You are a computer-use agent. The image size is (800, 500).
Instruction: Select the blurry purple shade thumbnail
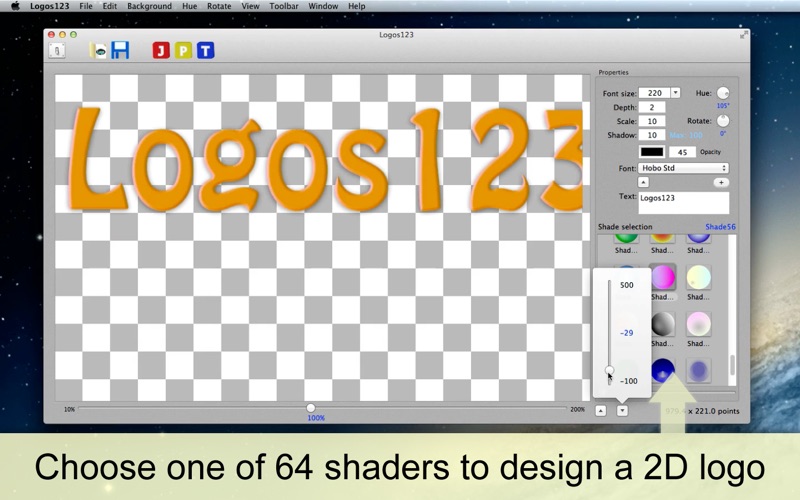698,370
